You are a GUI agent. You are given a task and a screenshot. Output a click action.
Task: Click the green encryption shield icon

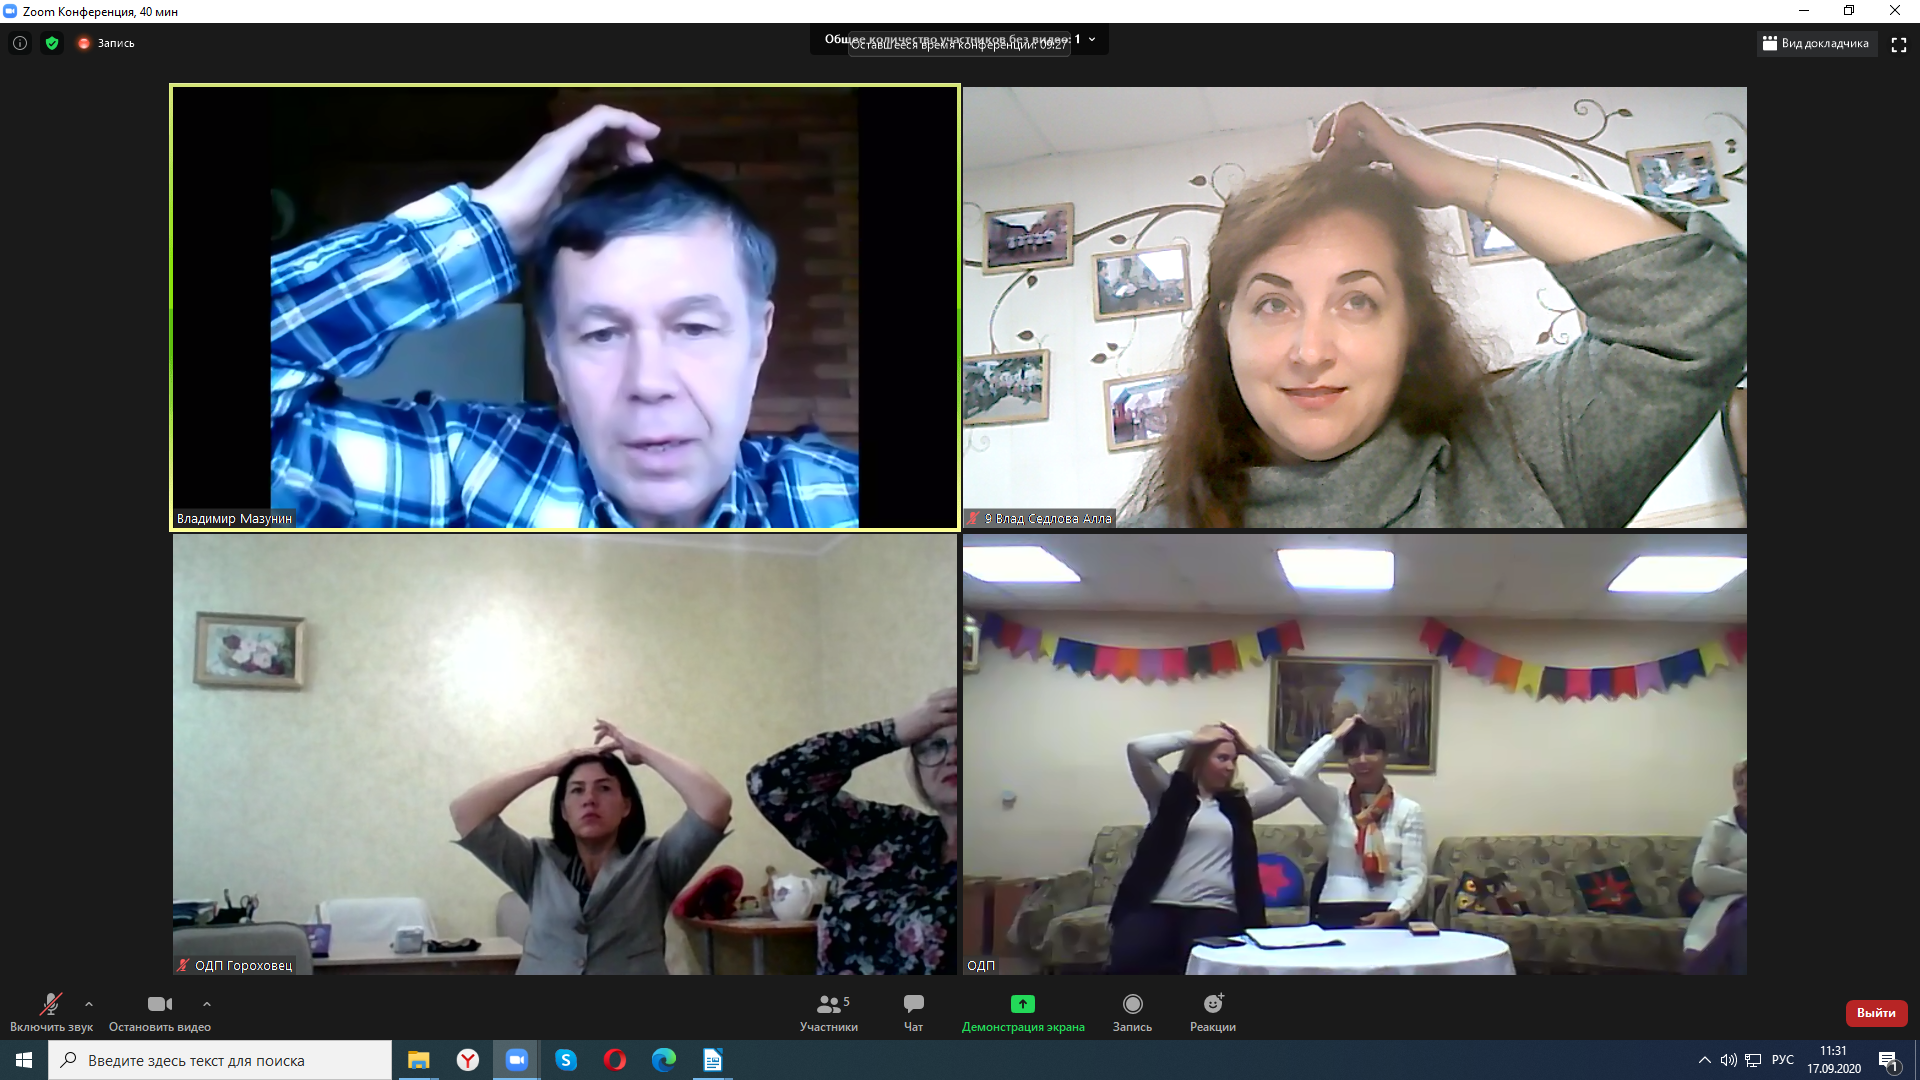coord(52,43)
